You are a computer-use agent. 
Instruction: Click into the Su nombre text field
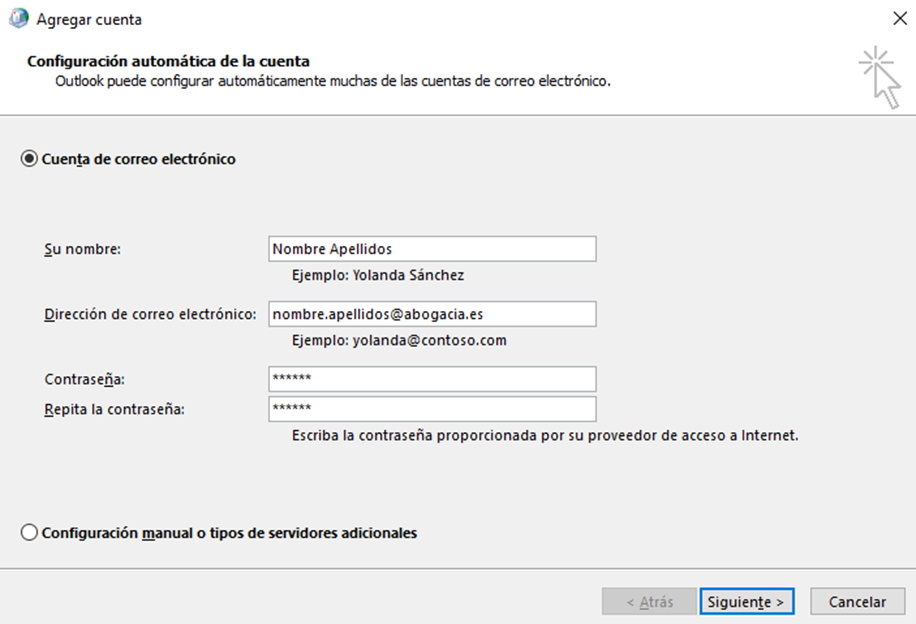[432, 249]
